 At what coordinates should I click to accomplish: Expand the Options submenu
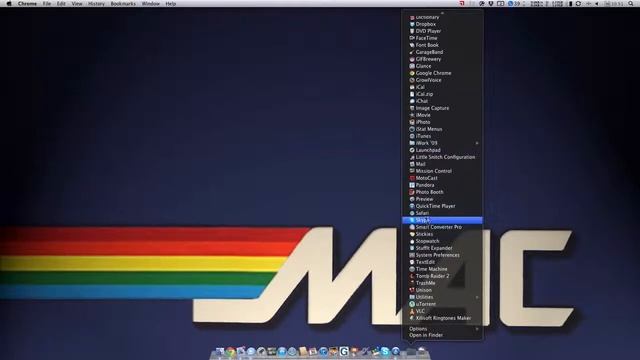pyautogui.click(x=442, y=329)
